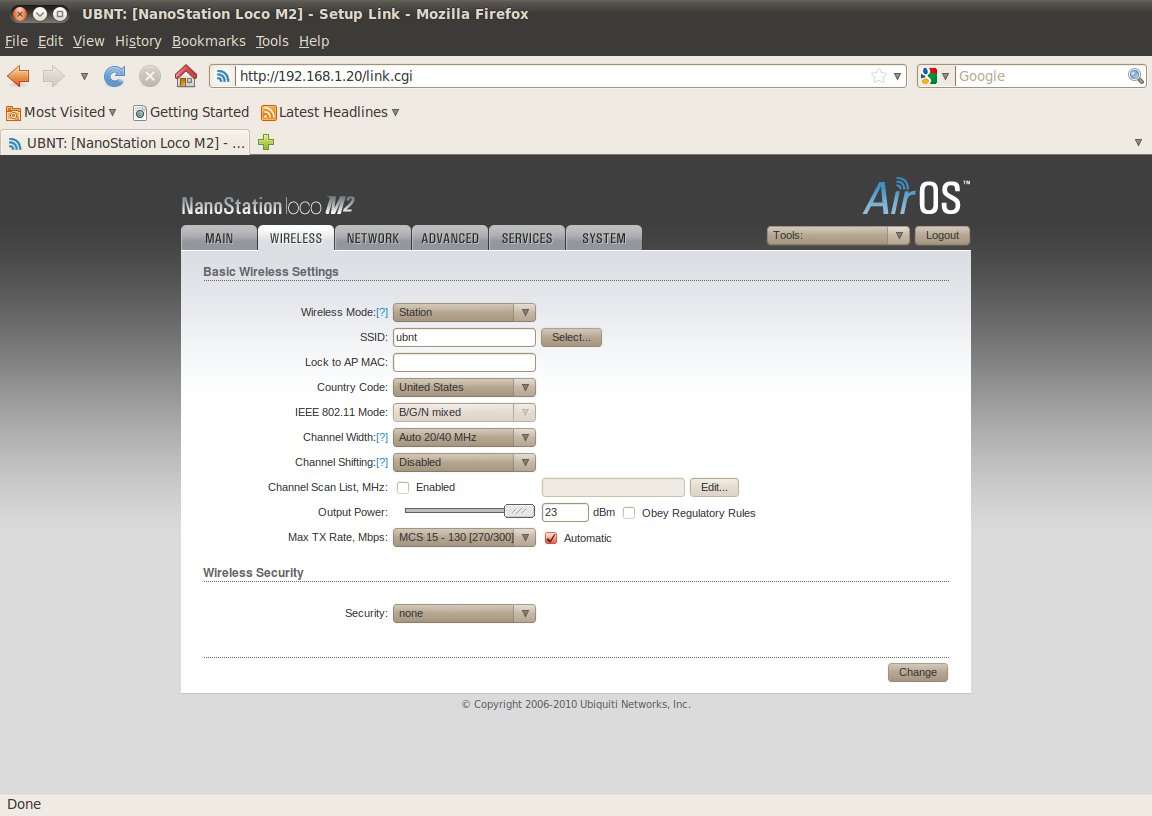Open new tab with plus icon
Viewport: 1152px width, 816px height.
(x=266, y=143)
